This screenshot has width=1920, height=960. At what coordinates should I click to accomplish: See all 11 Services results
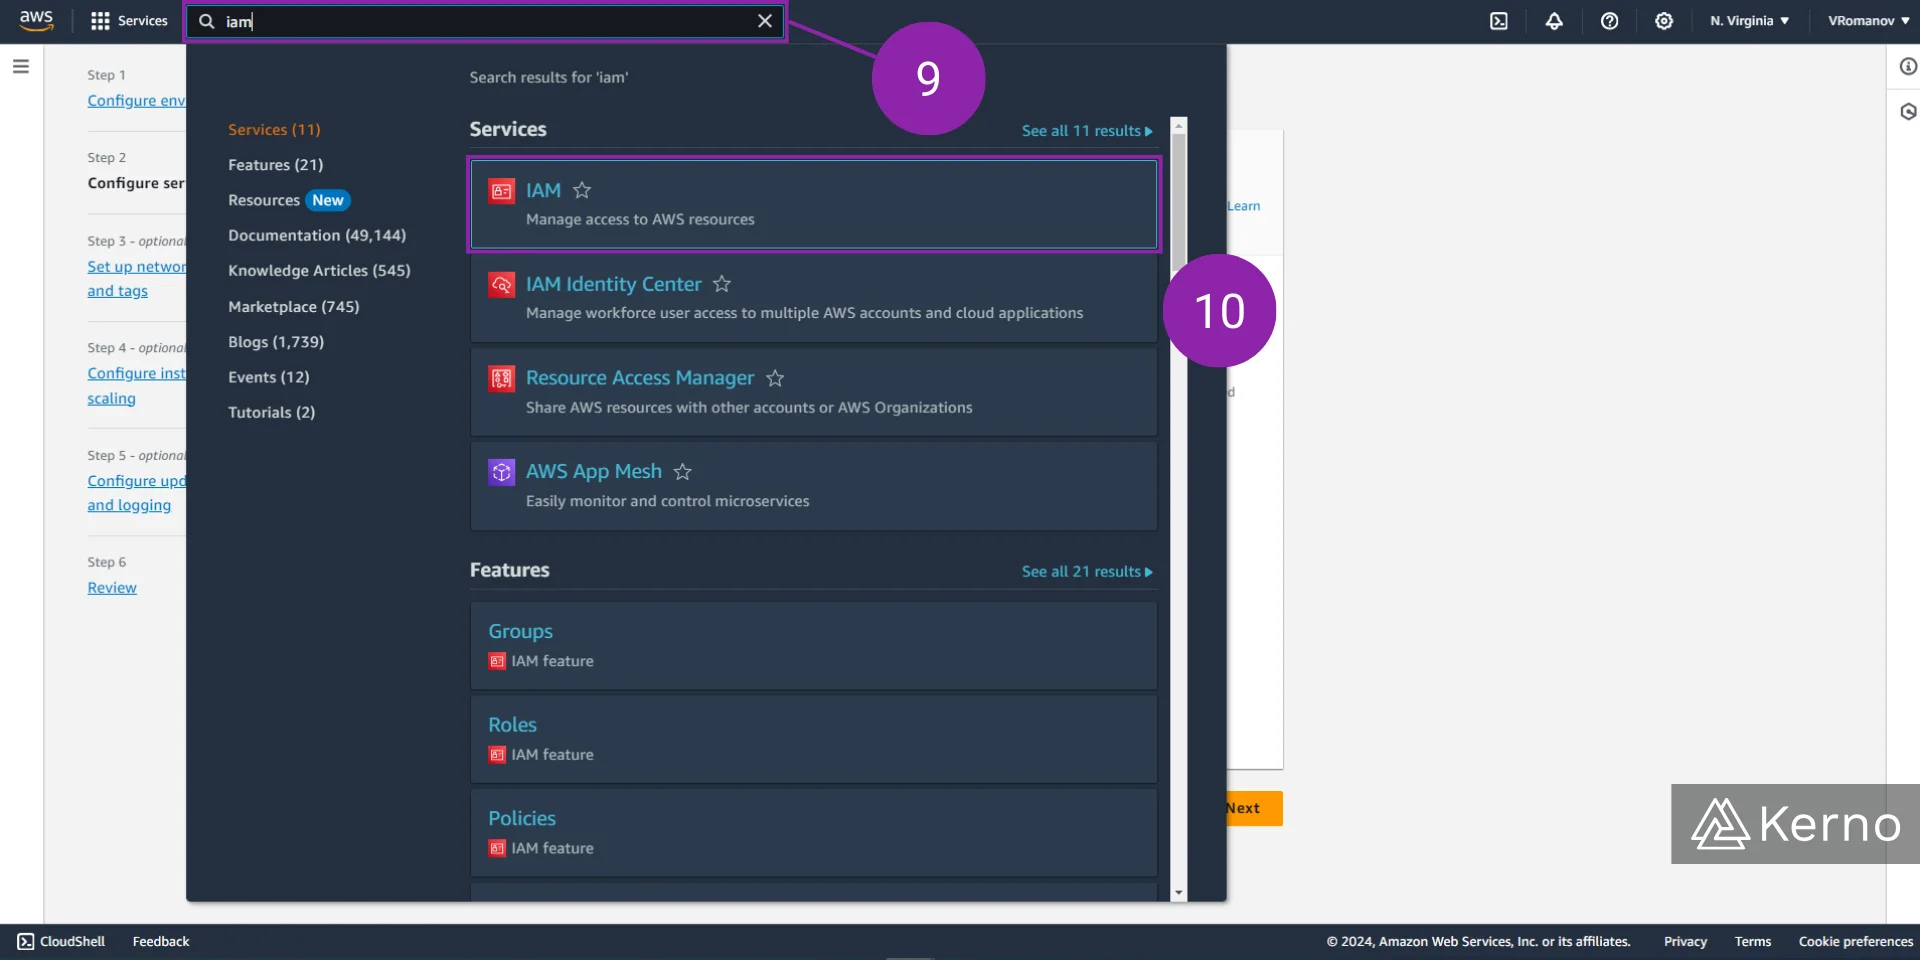click(x=1087, y=131)
